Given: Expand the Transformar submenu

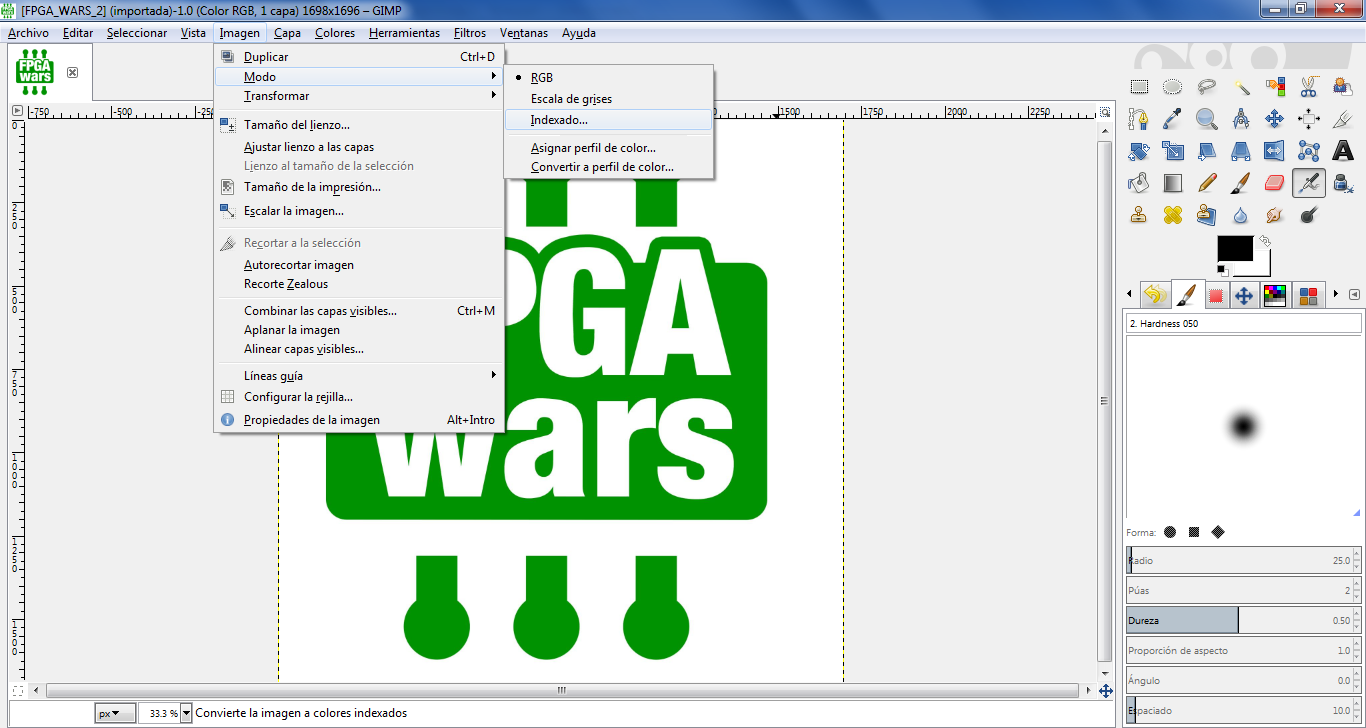Looking at the screenshot, I should (x=359, y=96).
